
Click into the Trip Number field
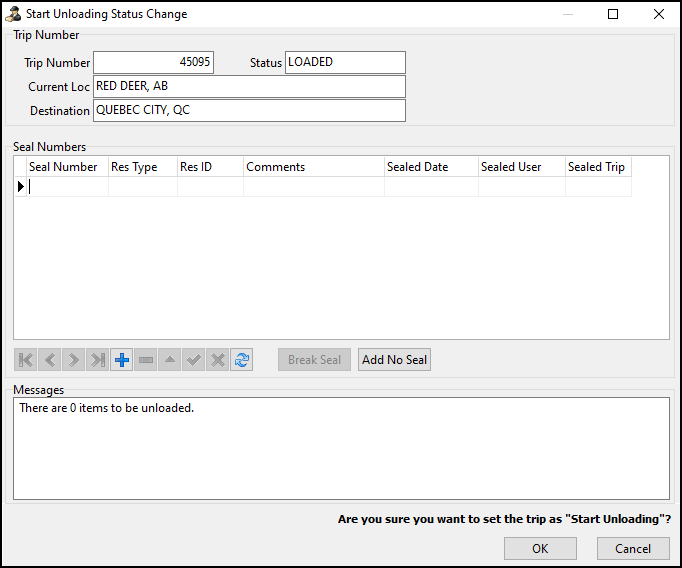click(x=154, y=62)
